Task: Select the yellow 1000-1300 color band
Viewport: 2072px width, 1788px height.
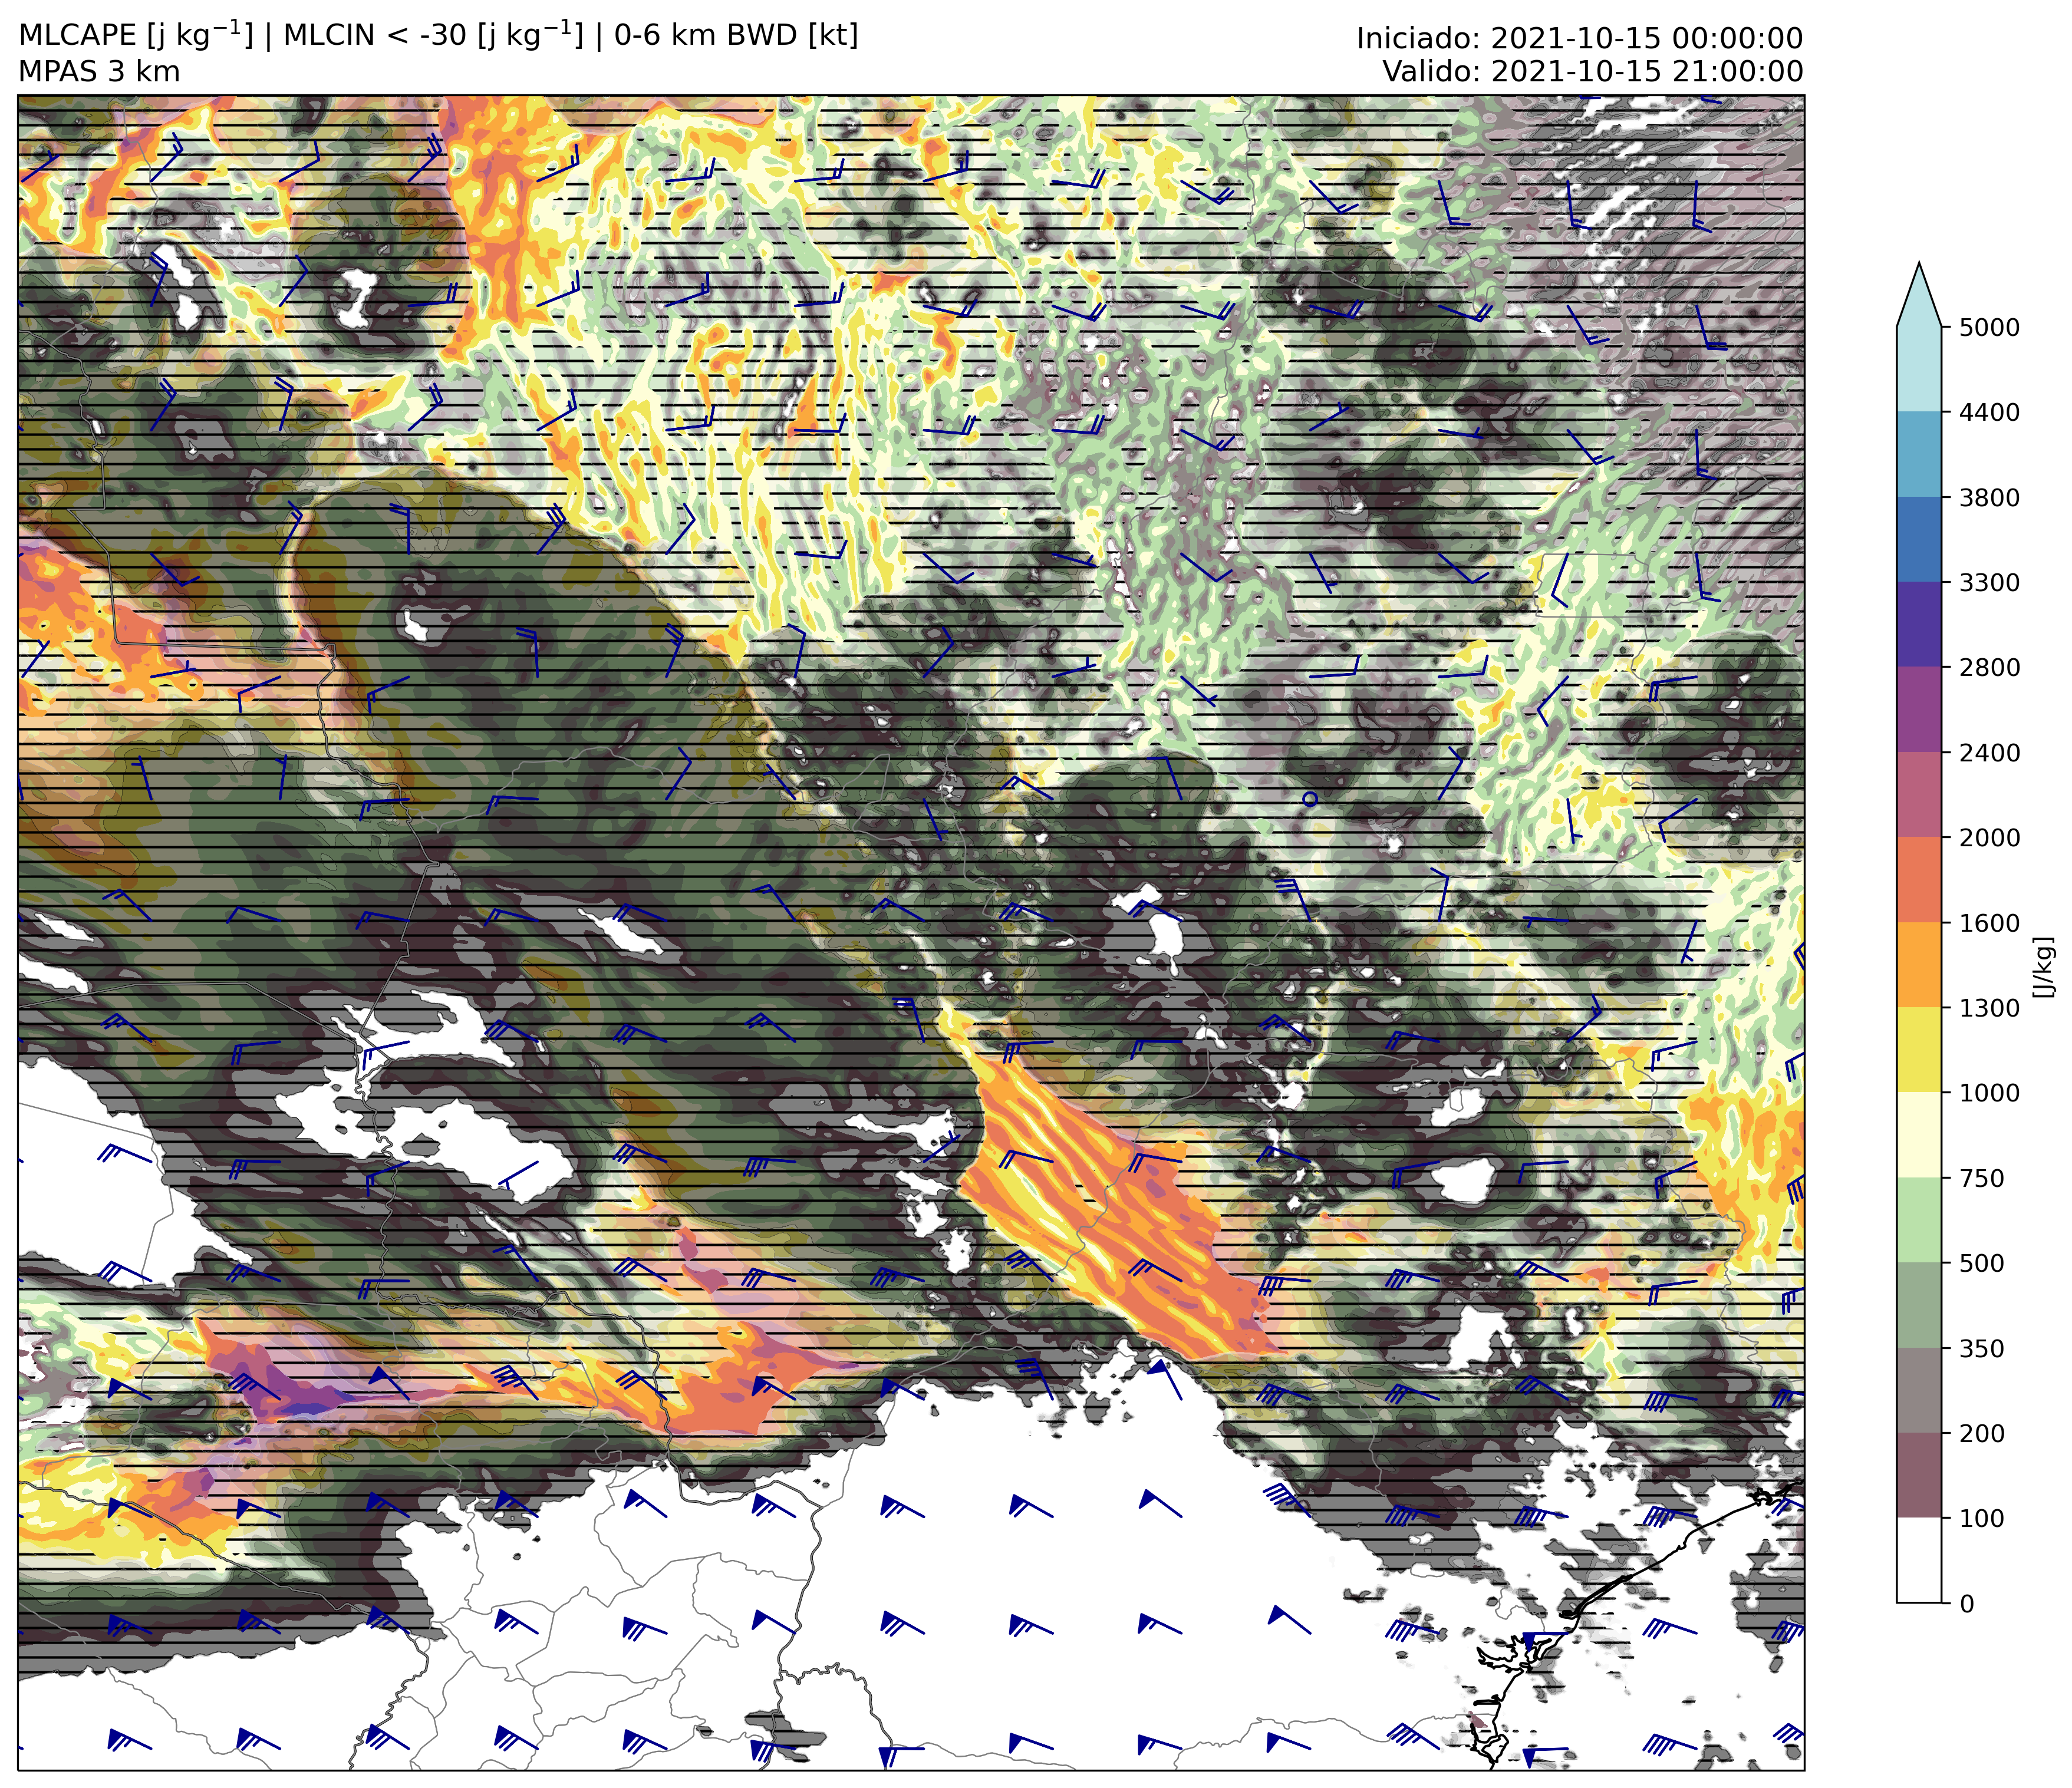Action: (x=1919, y=1050)
